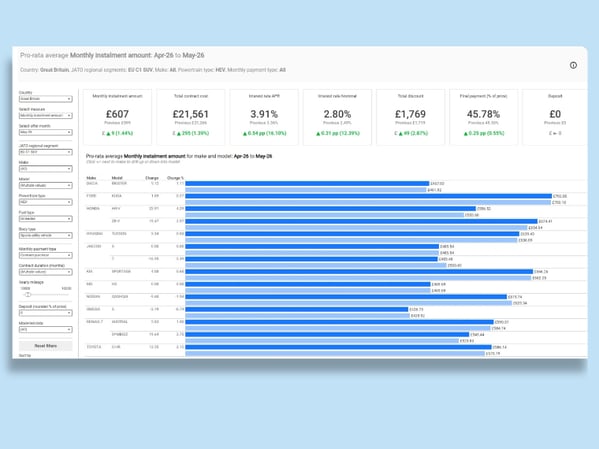Image resolution: width=599 pixels, height=449 pixels.
Task: Select the Final payment 45.78% card
Action: pyautogui.click(x=484, y=117)
